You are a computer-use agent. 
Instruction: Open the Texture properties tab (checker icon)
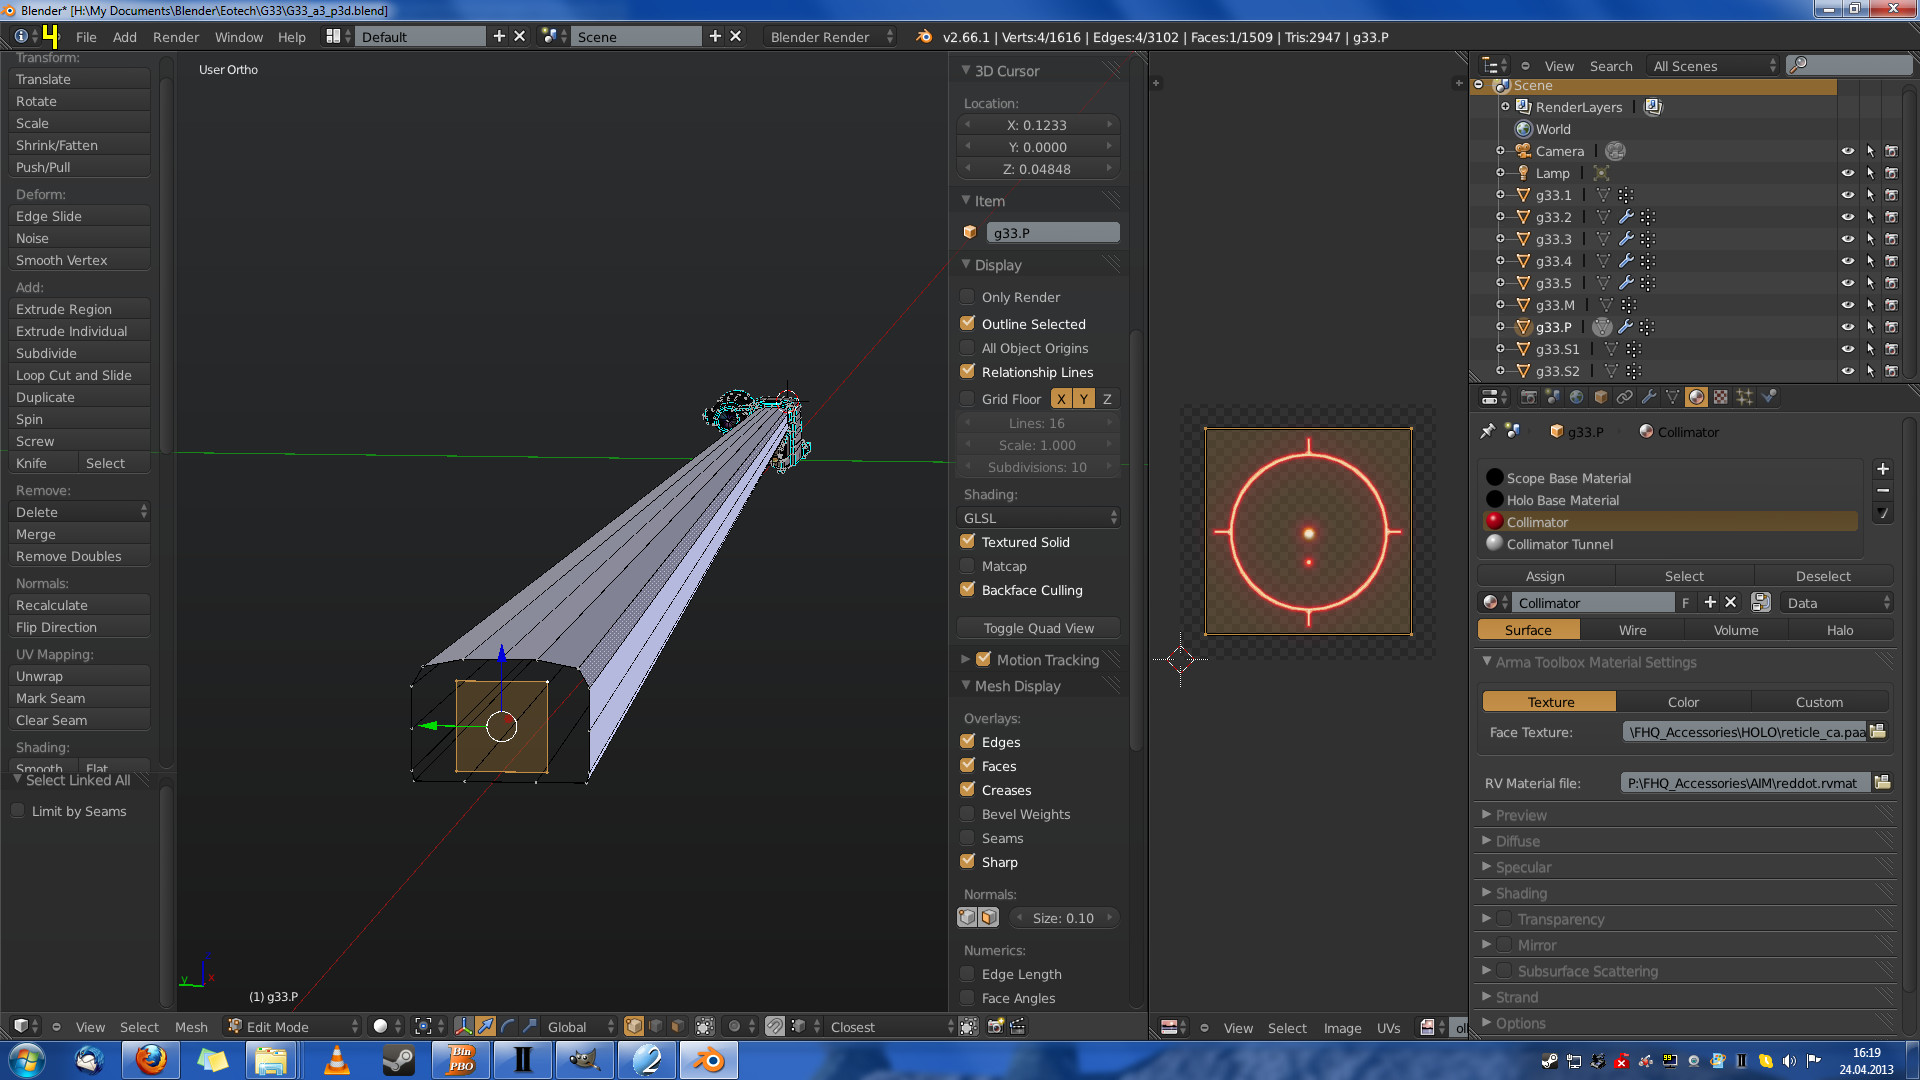[1721, 397]
